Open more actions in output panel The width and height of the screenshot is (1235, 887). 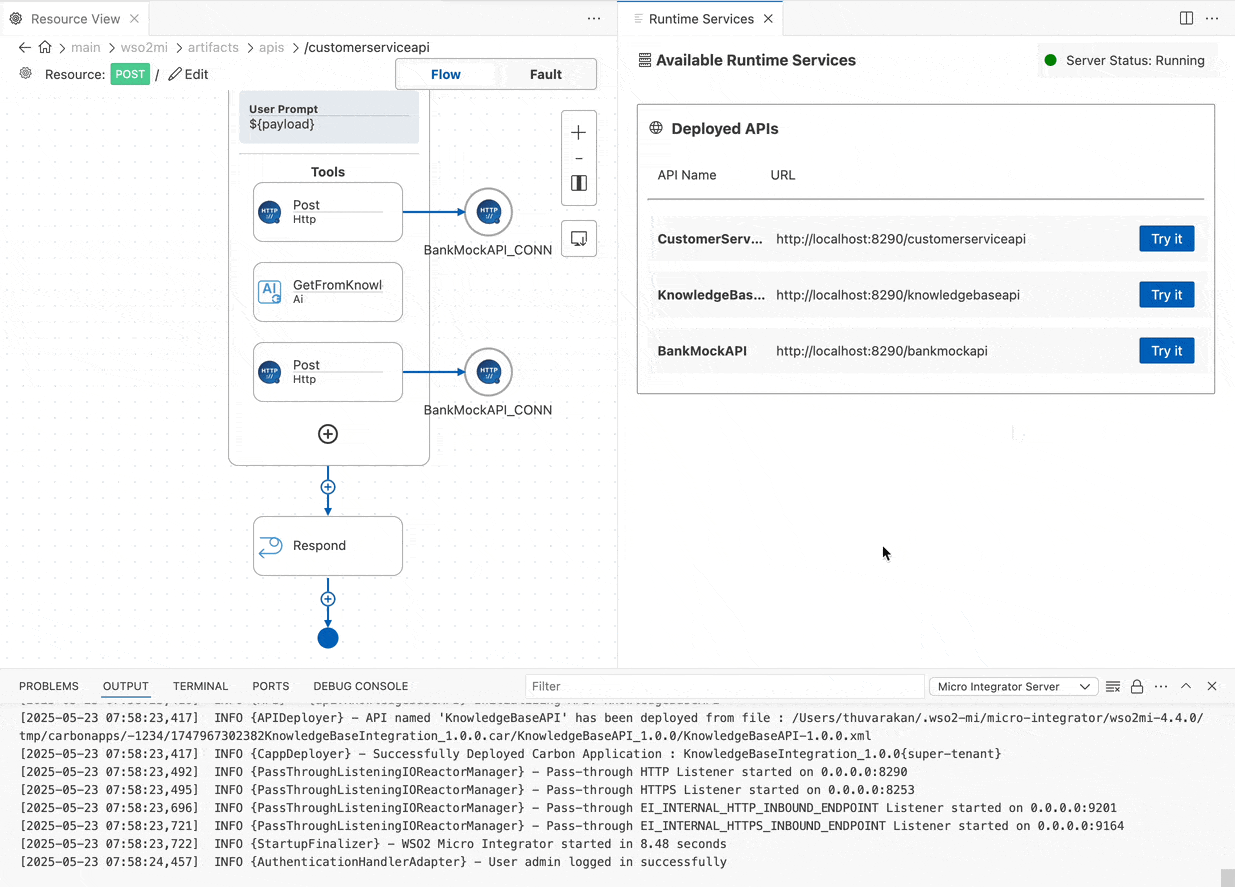(x=1161, y=686)
